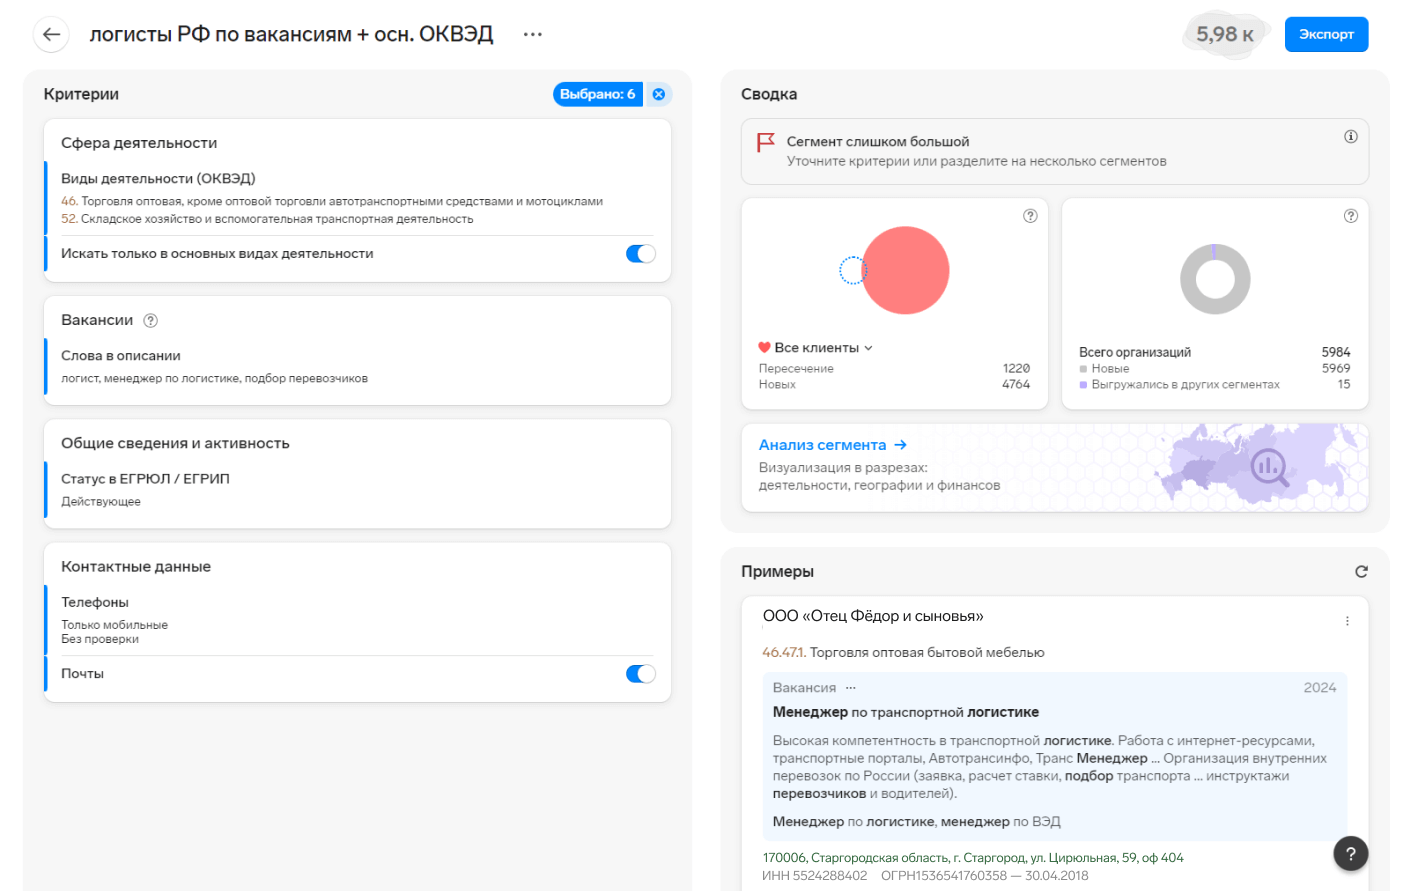Click OKVED code 52 Складское хозяйство text
This screenshot has height=891, width=1418.
[x=267, y=219]
